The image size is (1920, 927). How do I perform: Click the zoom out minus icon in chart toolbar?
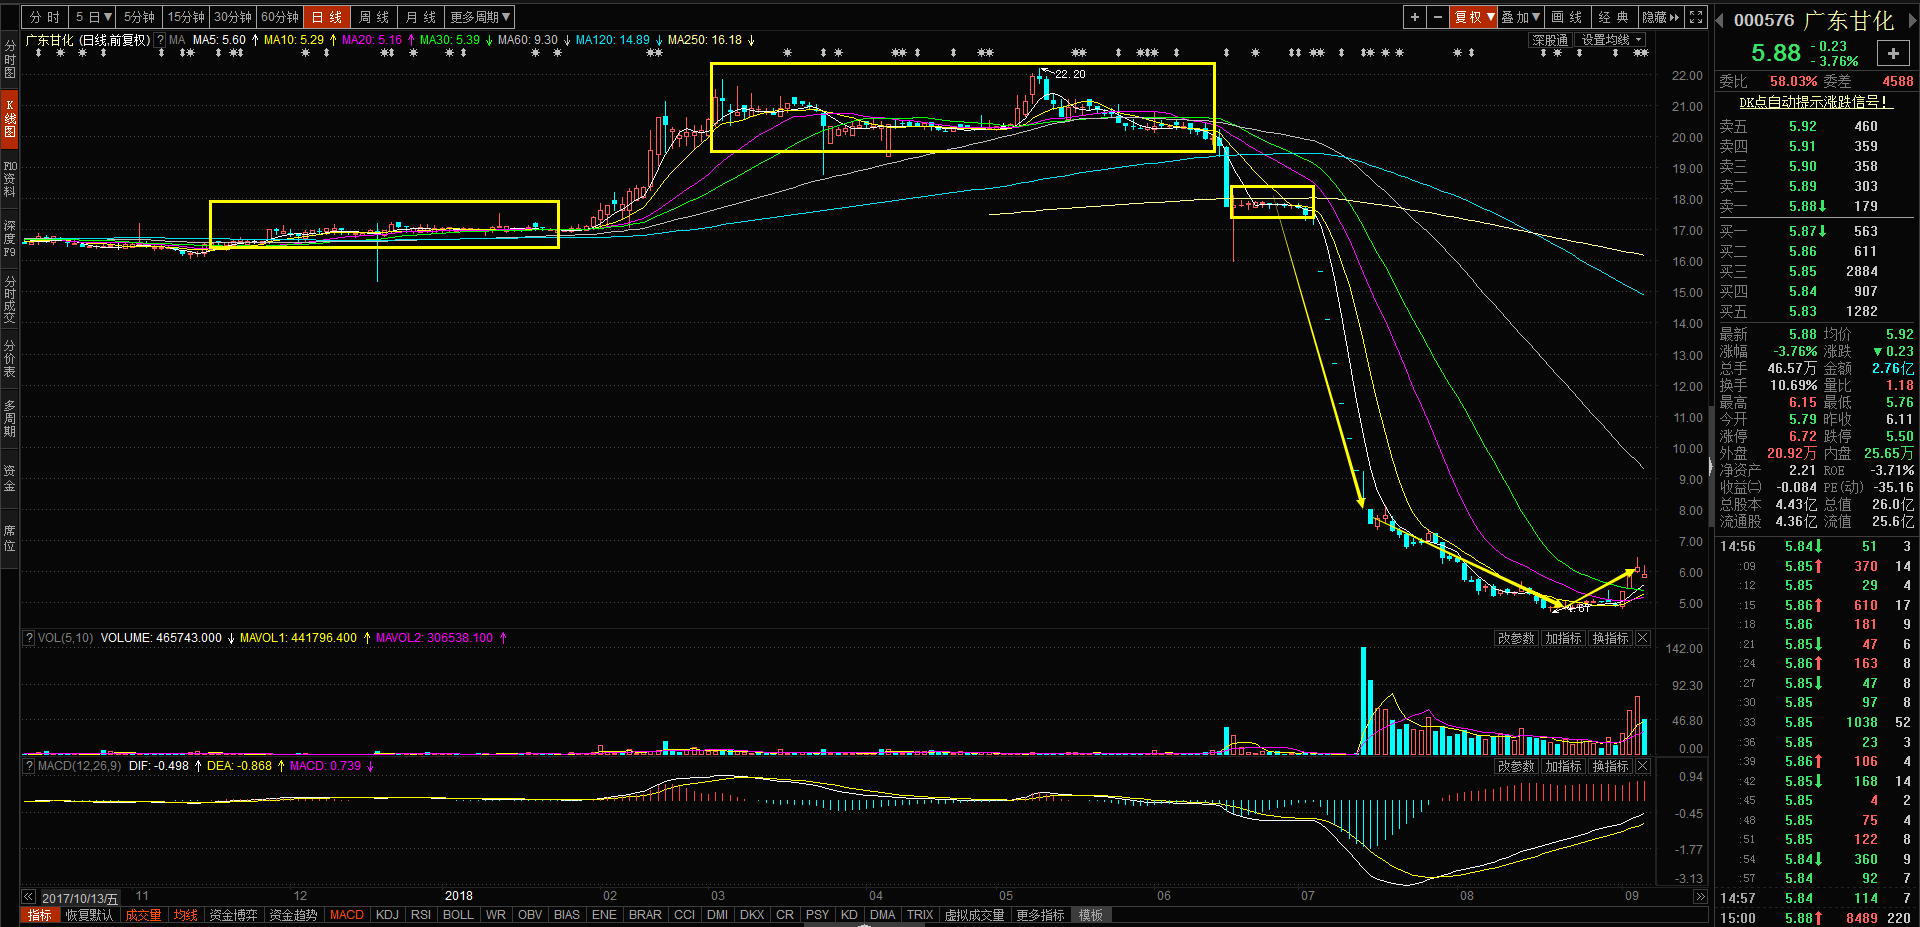(1437, 17)
